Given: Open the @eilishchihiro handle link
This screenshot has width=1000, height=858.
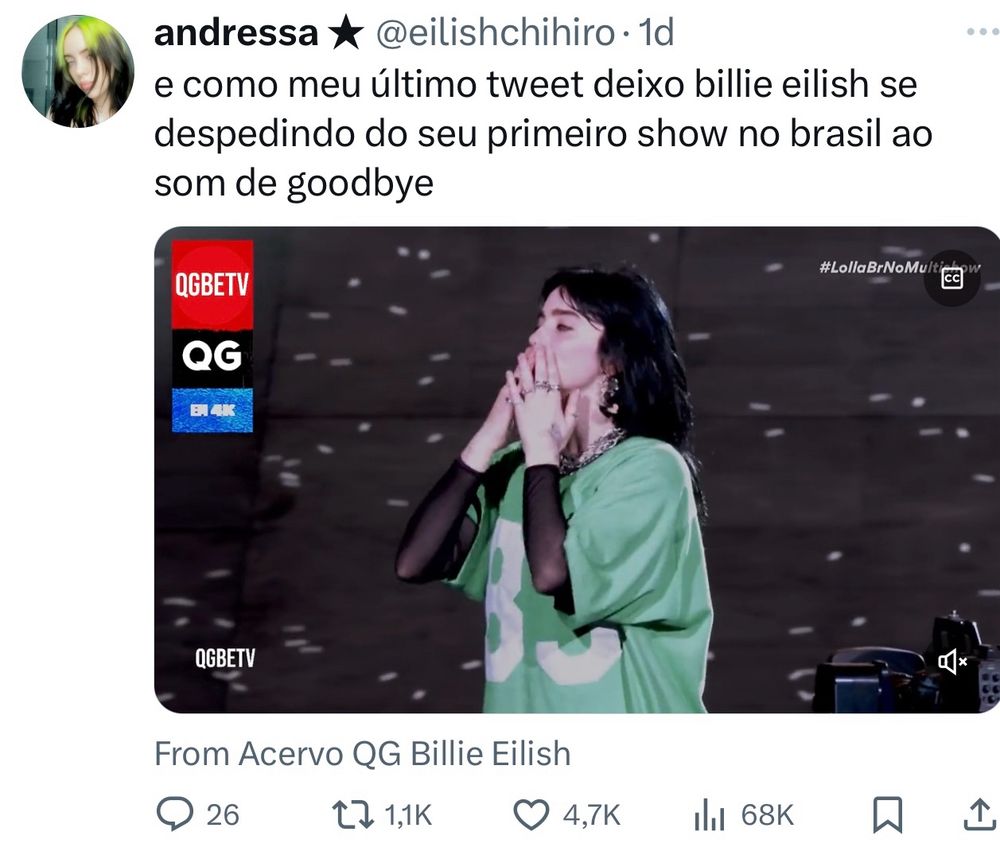Looking at the screenshot, I should click(x=496, y=32).
